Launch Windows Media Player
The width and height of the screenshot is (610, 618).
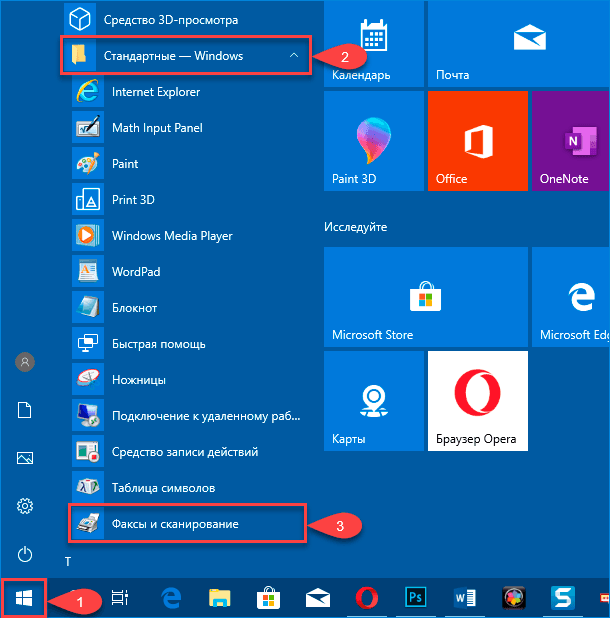pos(171,236)
